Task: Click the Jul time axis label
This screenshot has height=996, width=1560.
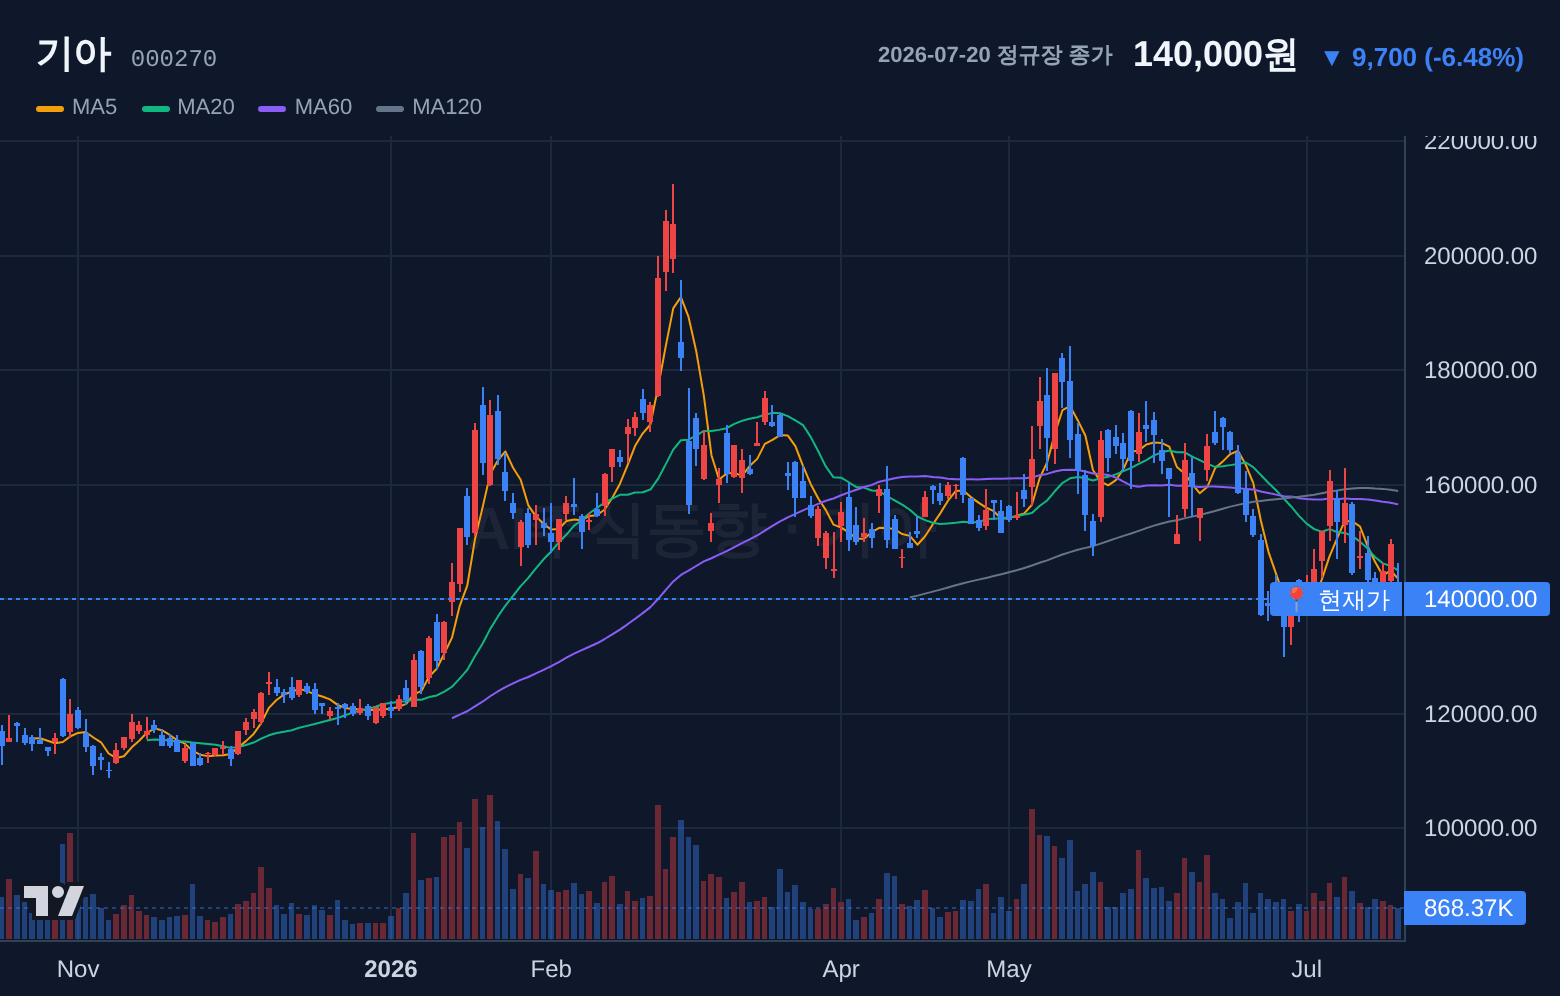Action: click(x=1307, y=969)
